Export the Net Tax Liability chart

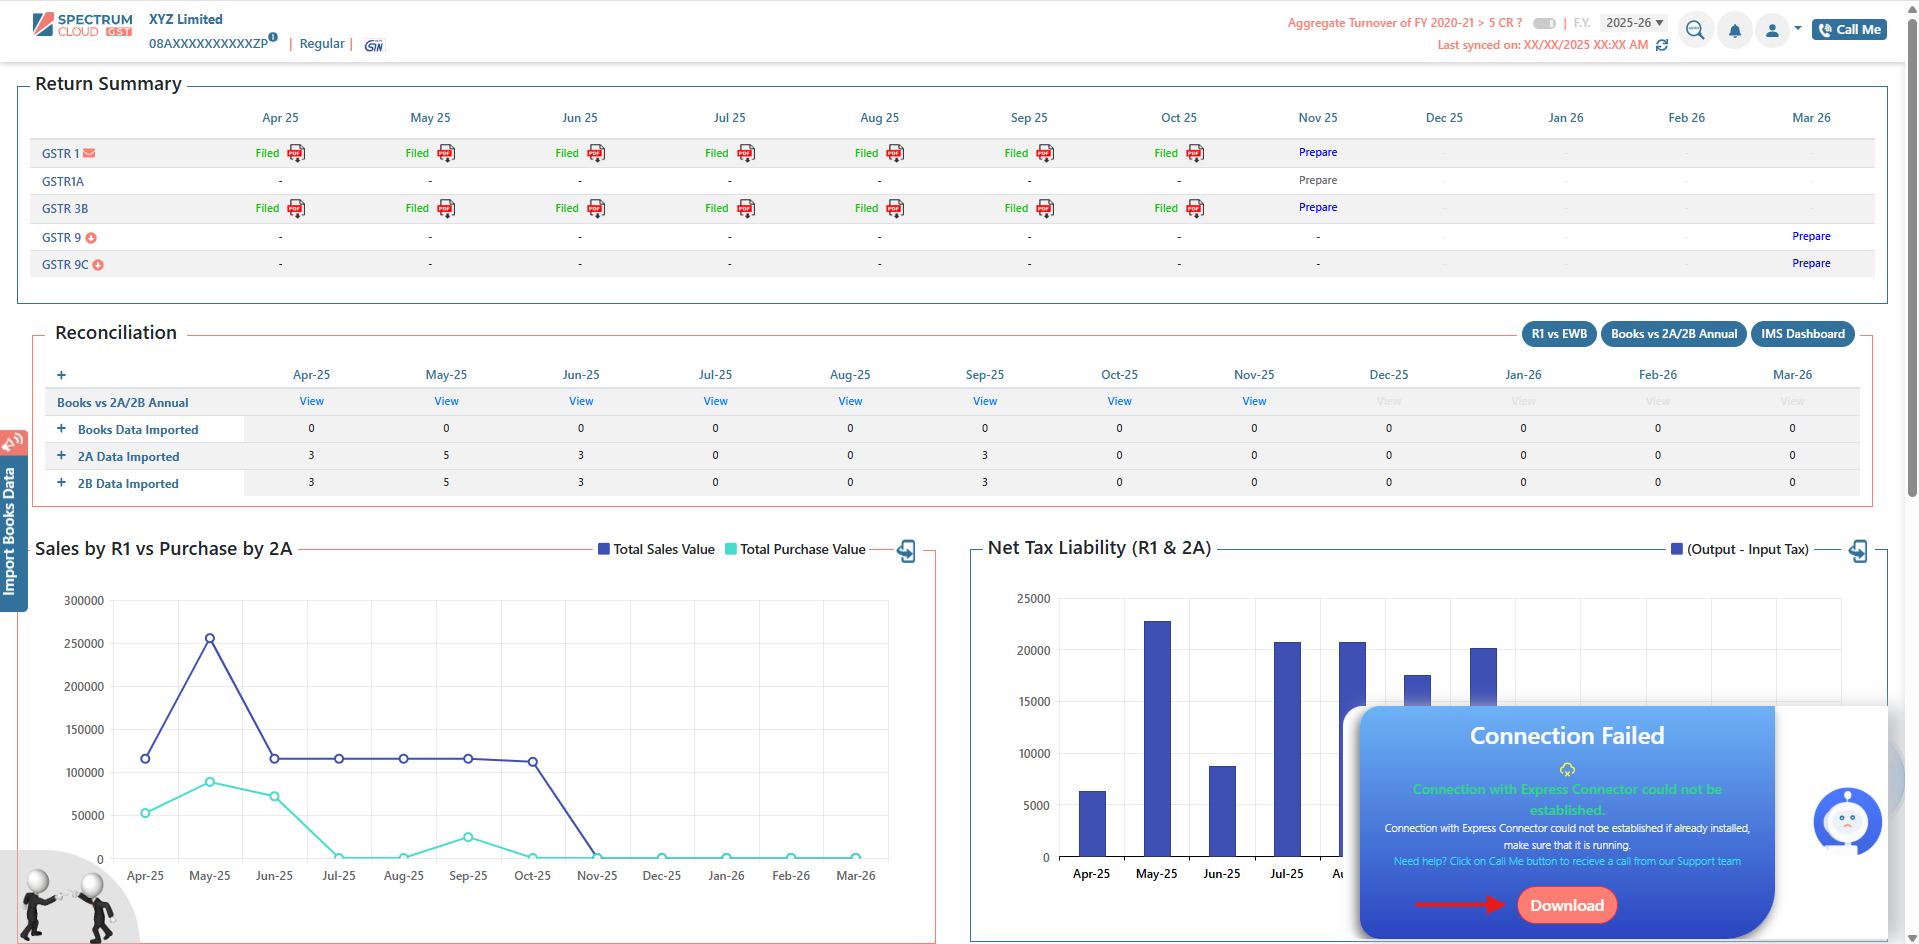coord(1857,551)
